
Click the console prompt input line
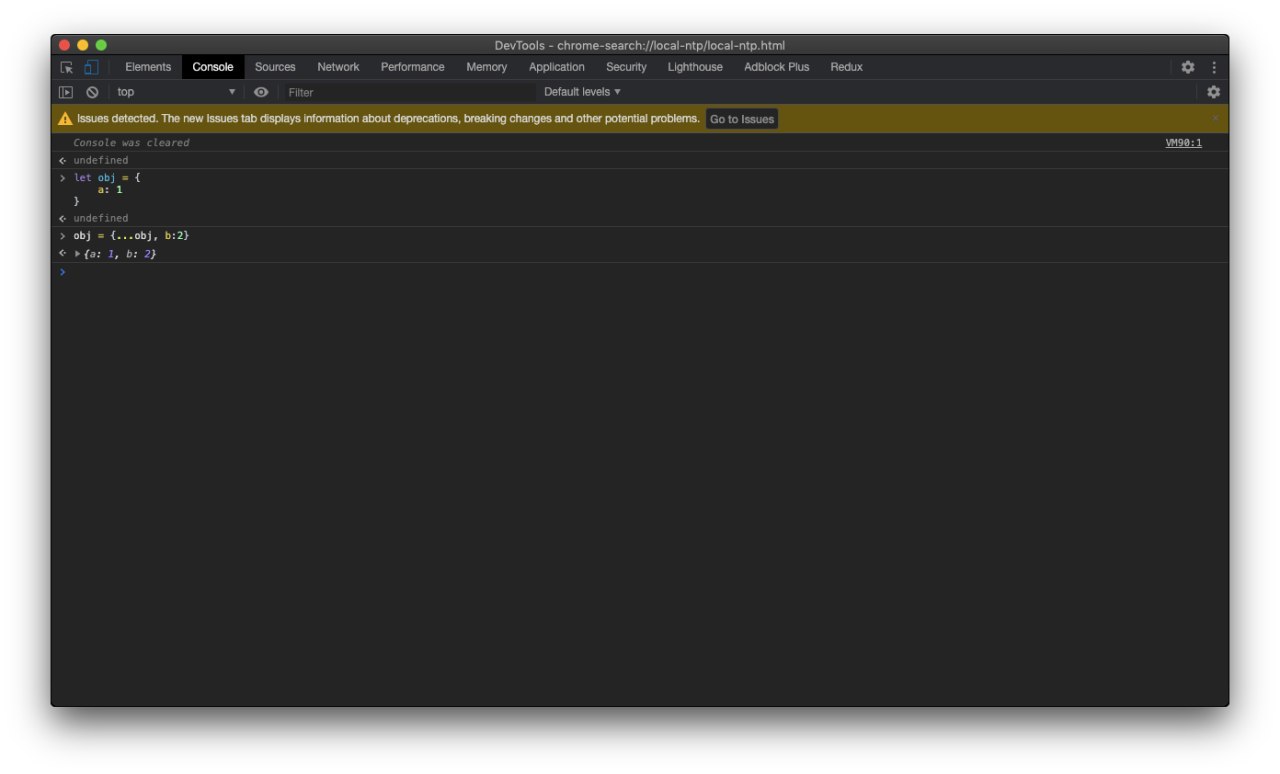640,272
